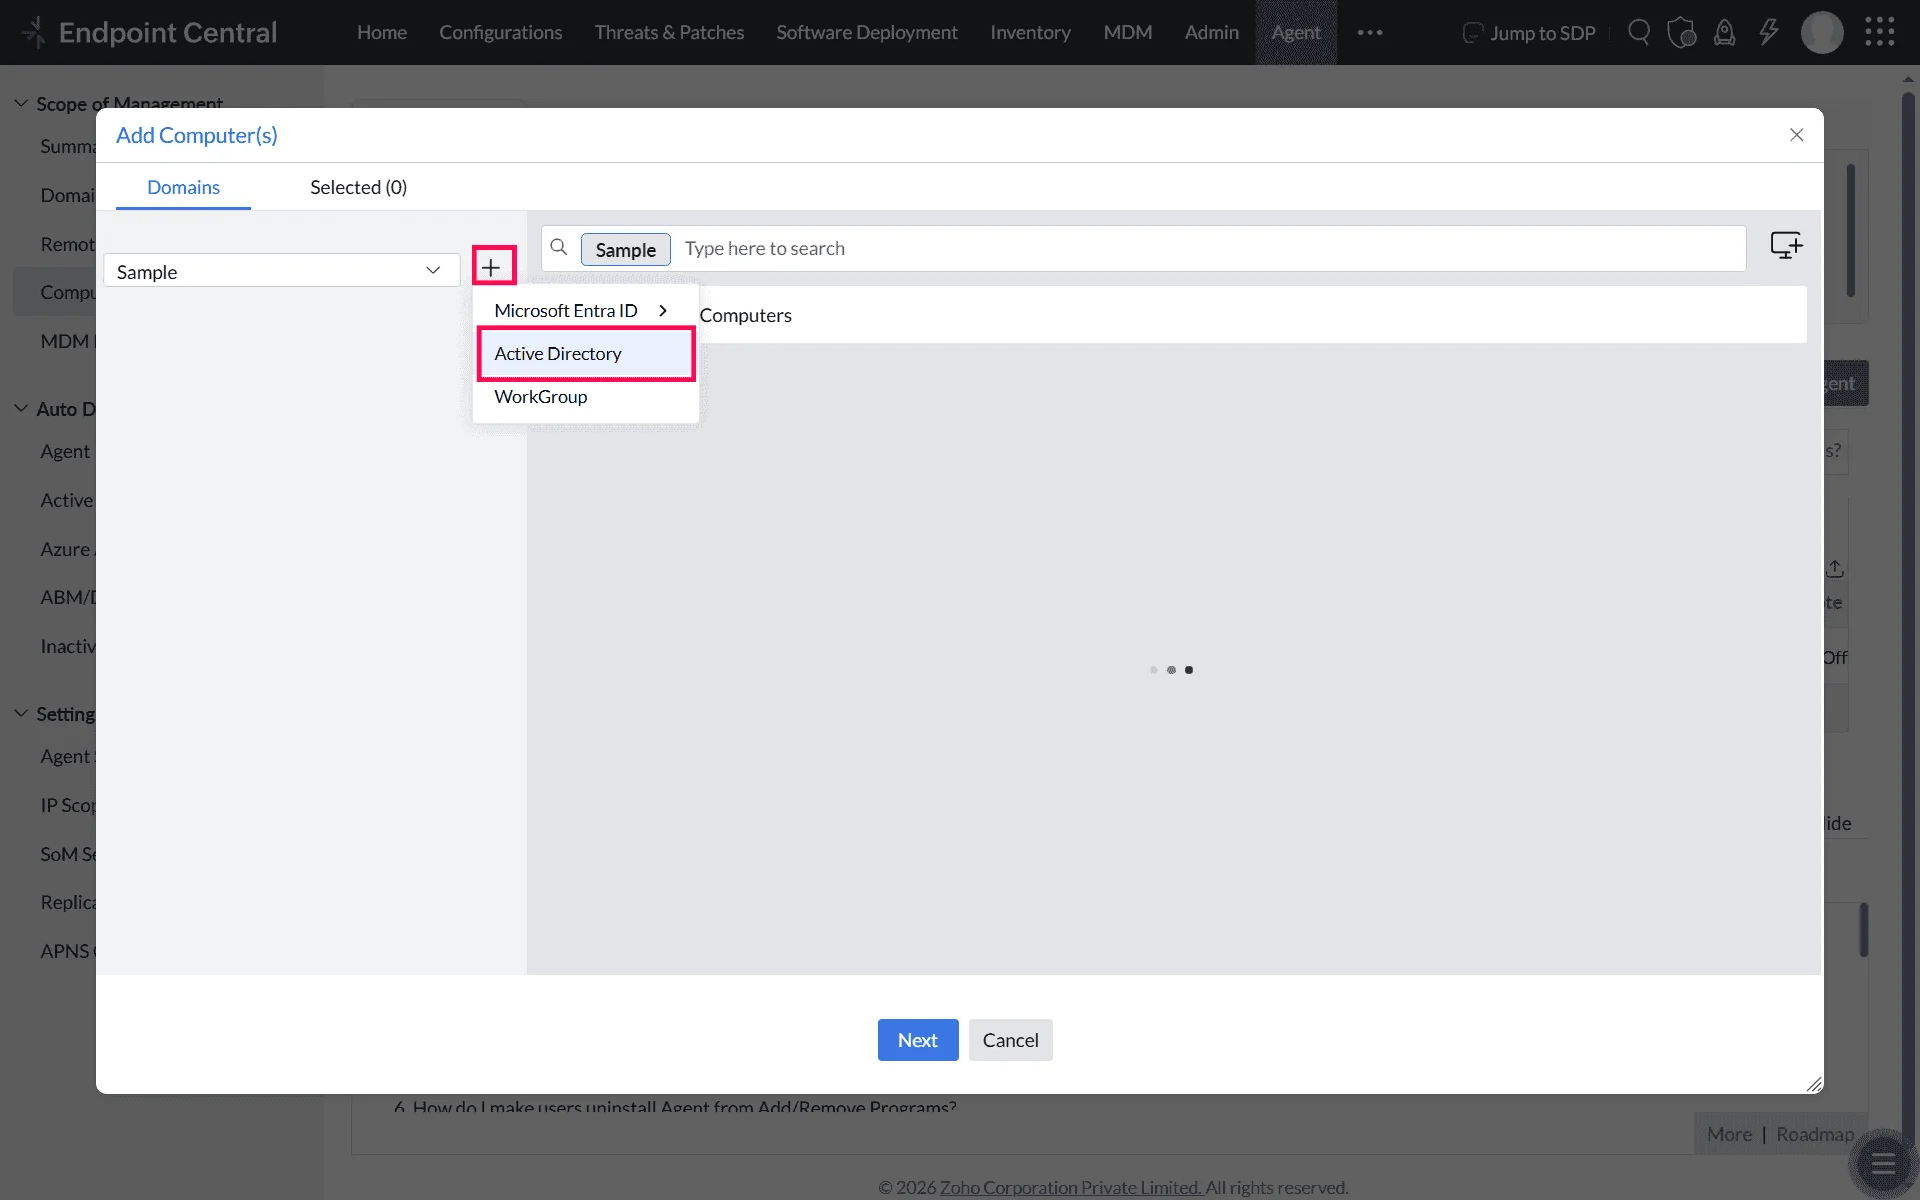Click Jump to SDP
1920x1200 pixels.
1529,33
